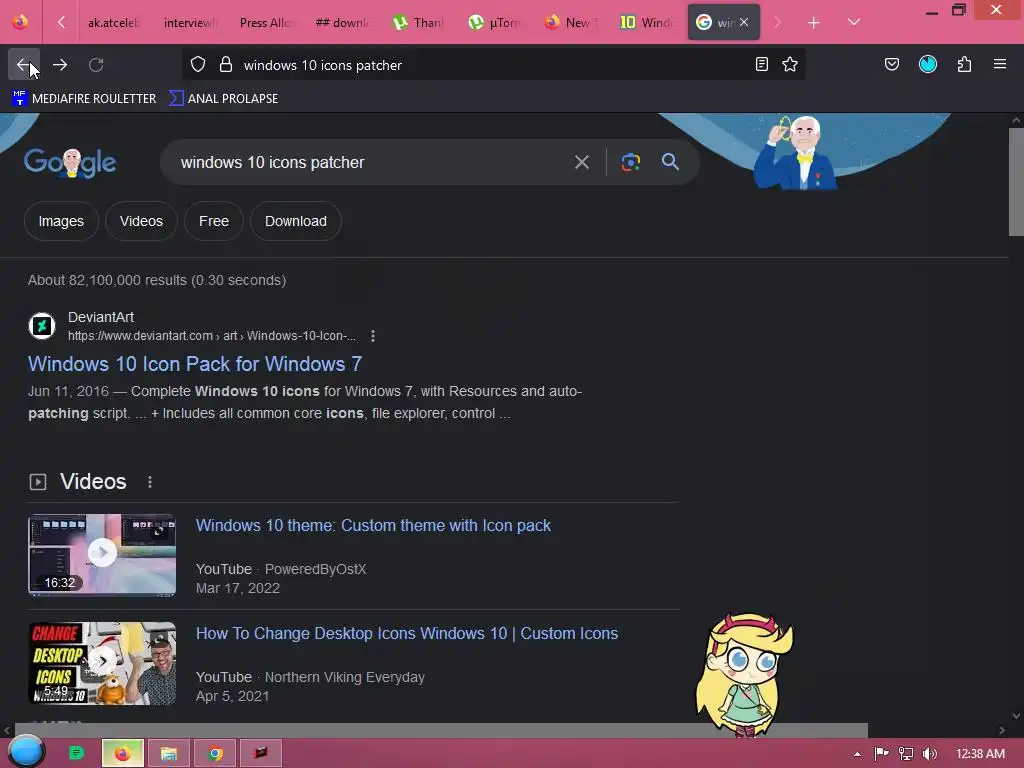Open the Firefox hamburger menu
Viewport: 1024px width, 768px height.
[1000, 64]
